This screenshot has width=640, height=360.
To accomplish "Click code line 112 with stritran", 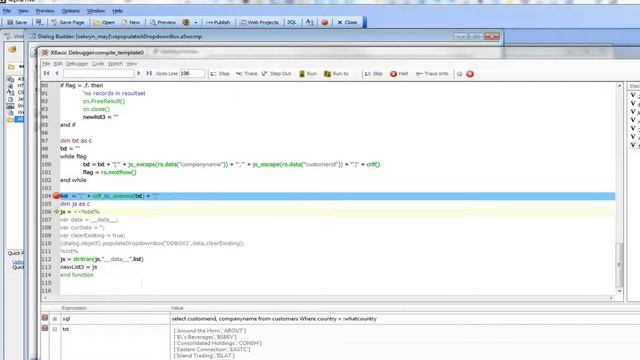I will (102, 259).
